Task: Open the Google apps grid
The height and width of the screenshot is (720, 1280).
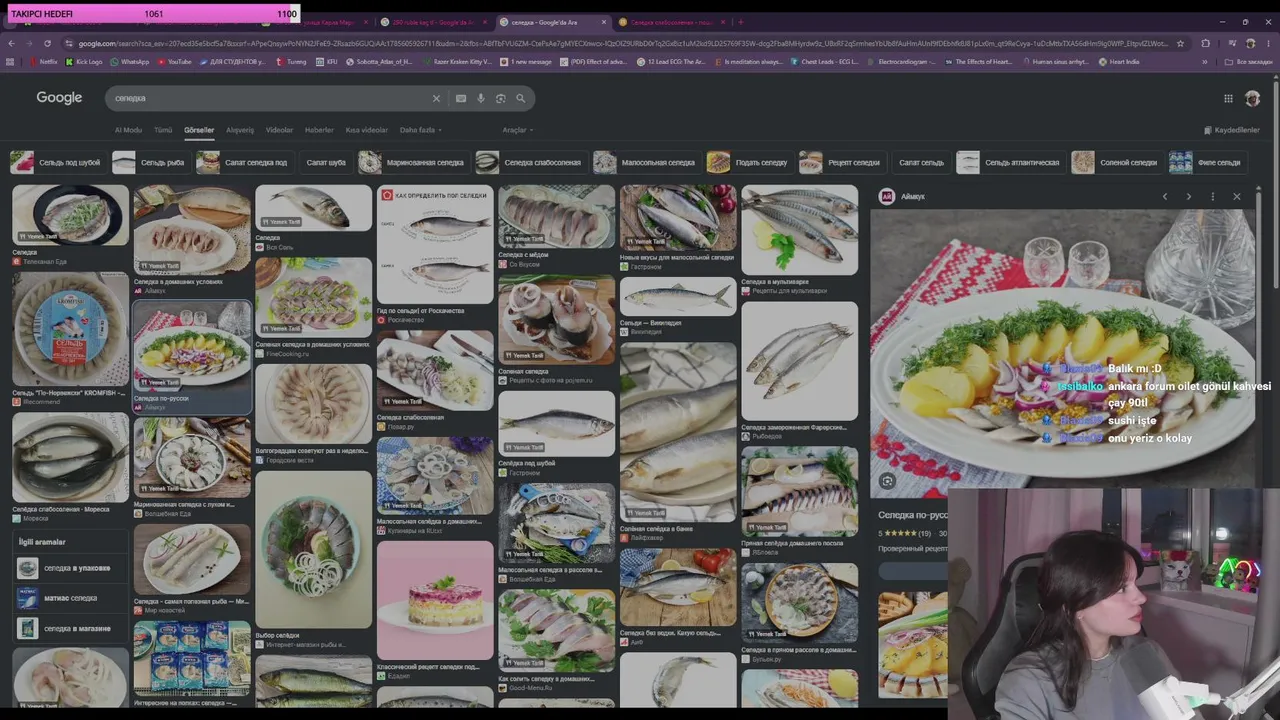Action: click(x=1228, y=98)
